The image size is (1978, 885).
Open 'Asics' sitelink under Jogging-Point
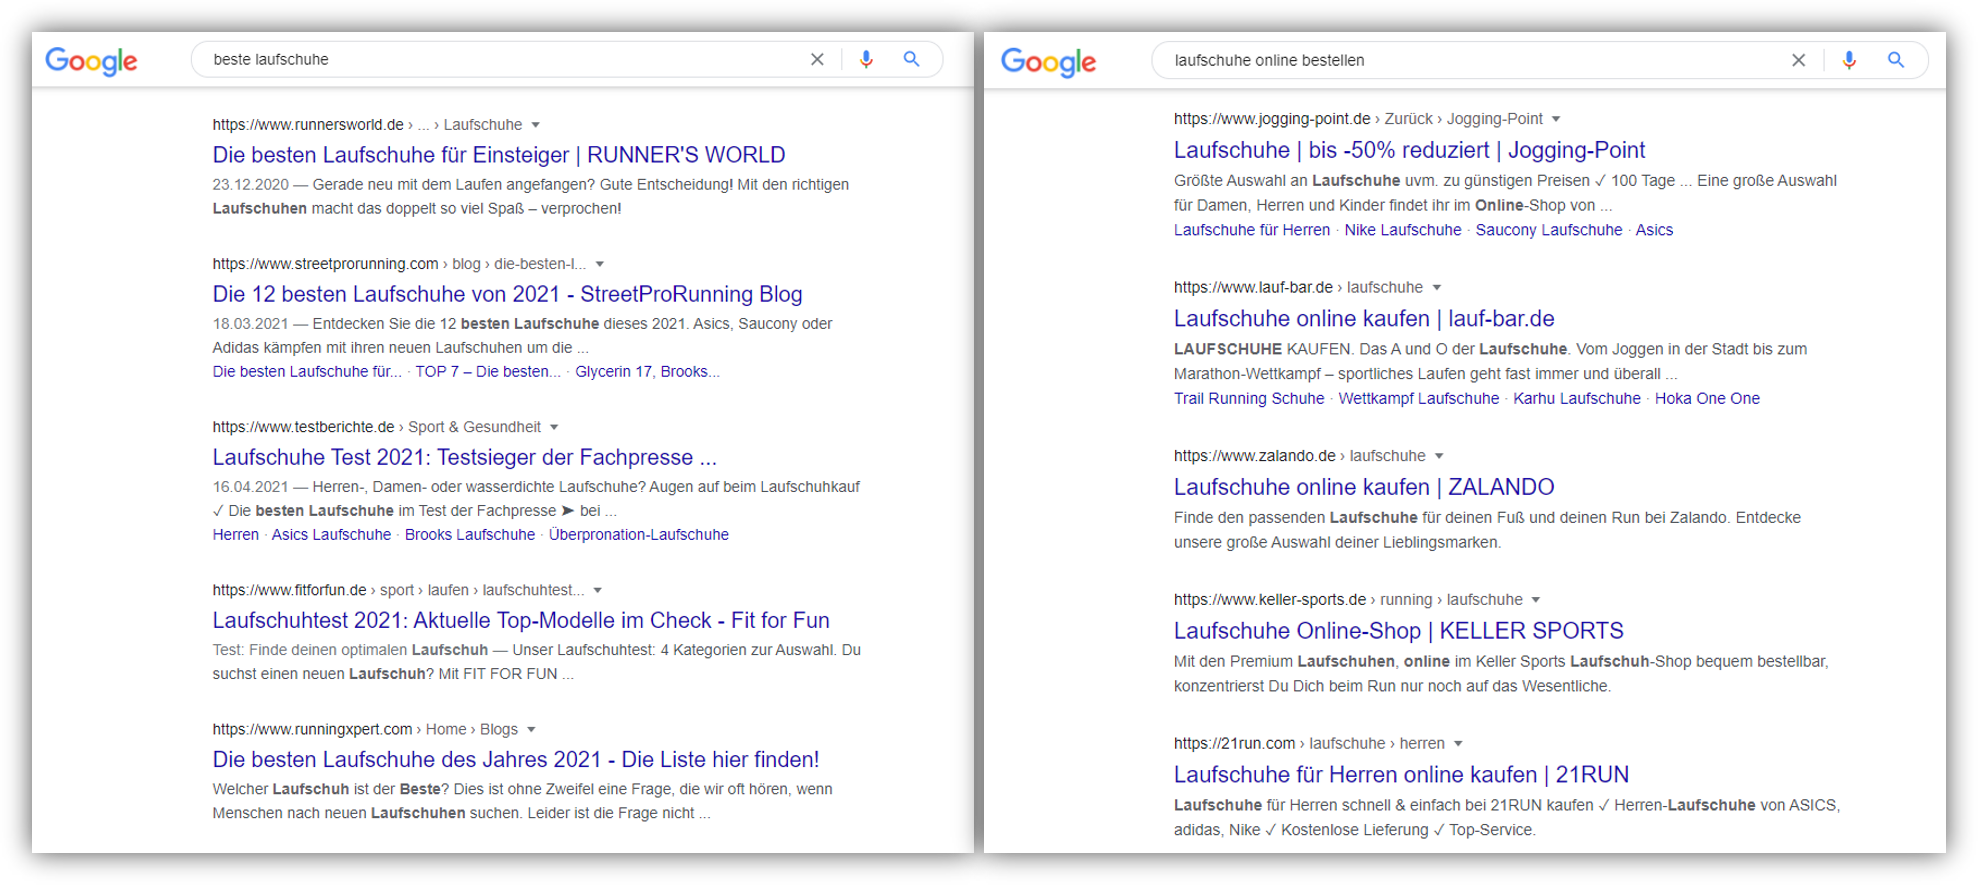(1654, 230)
